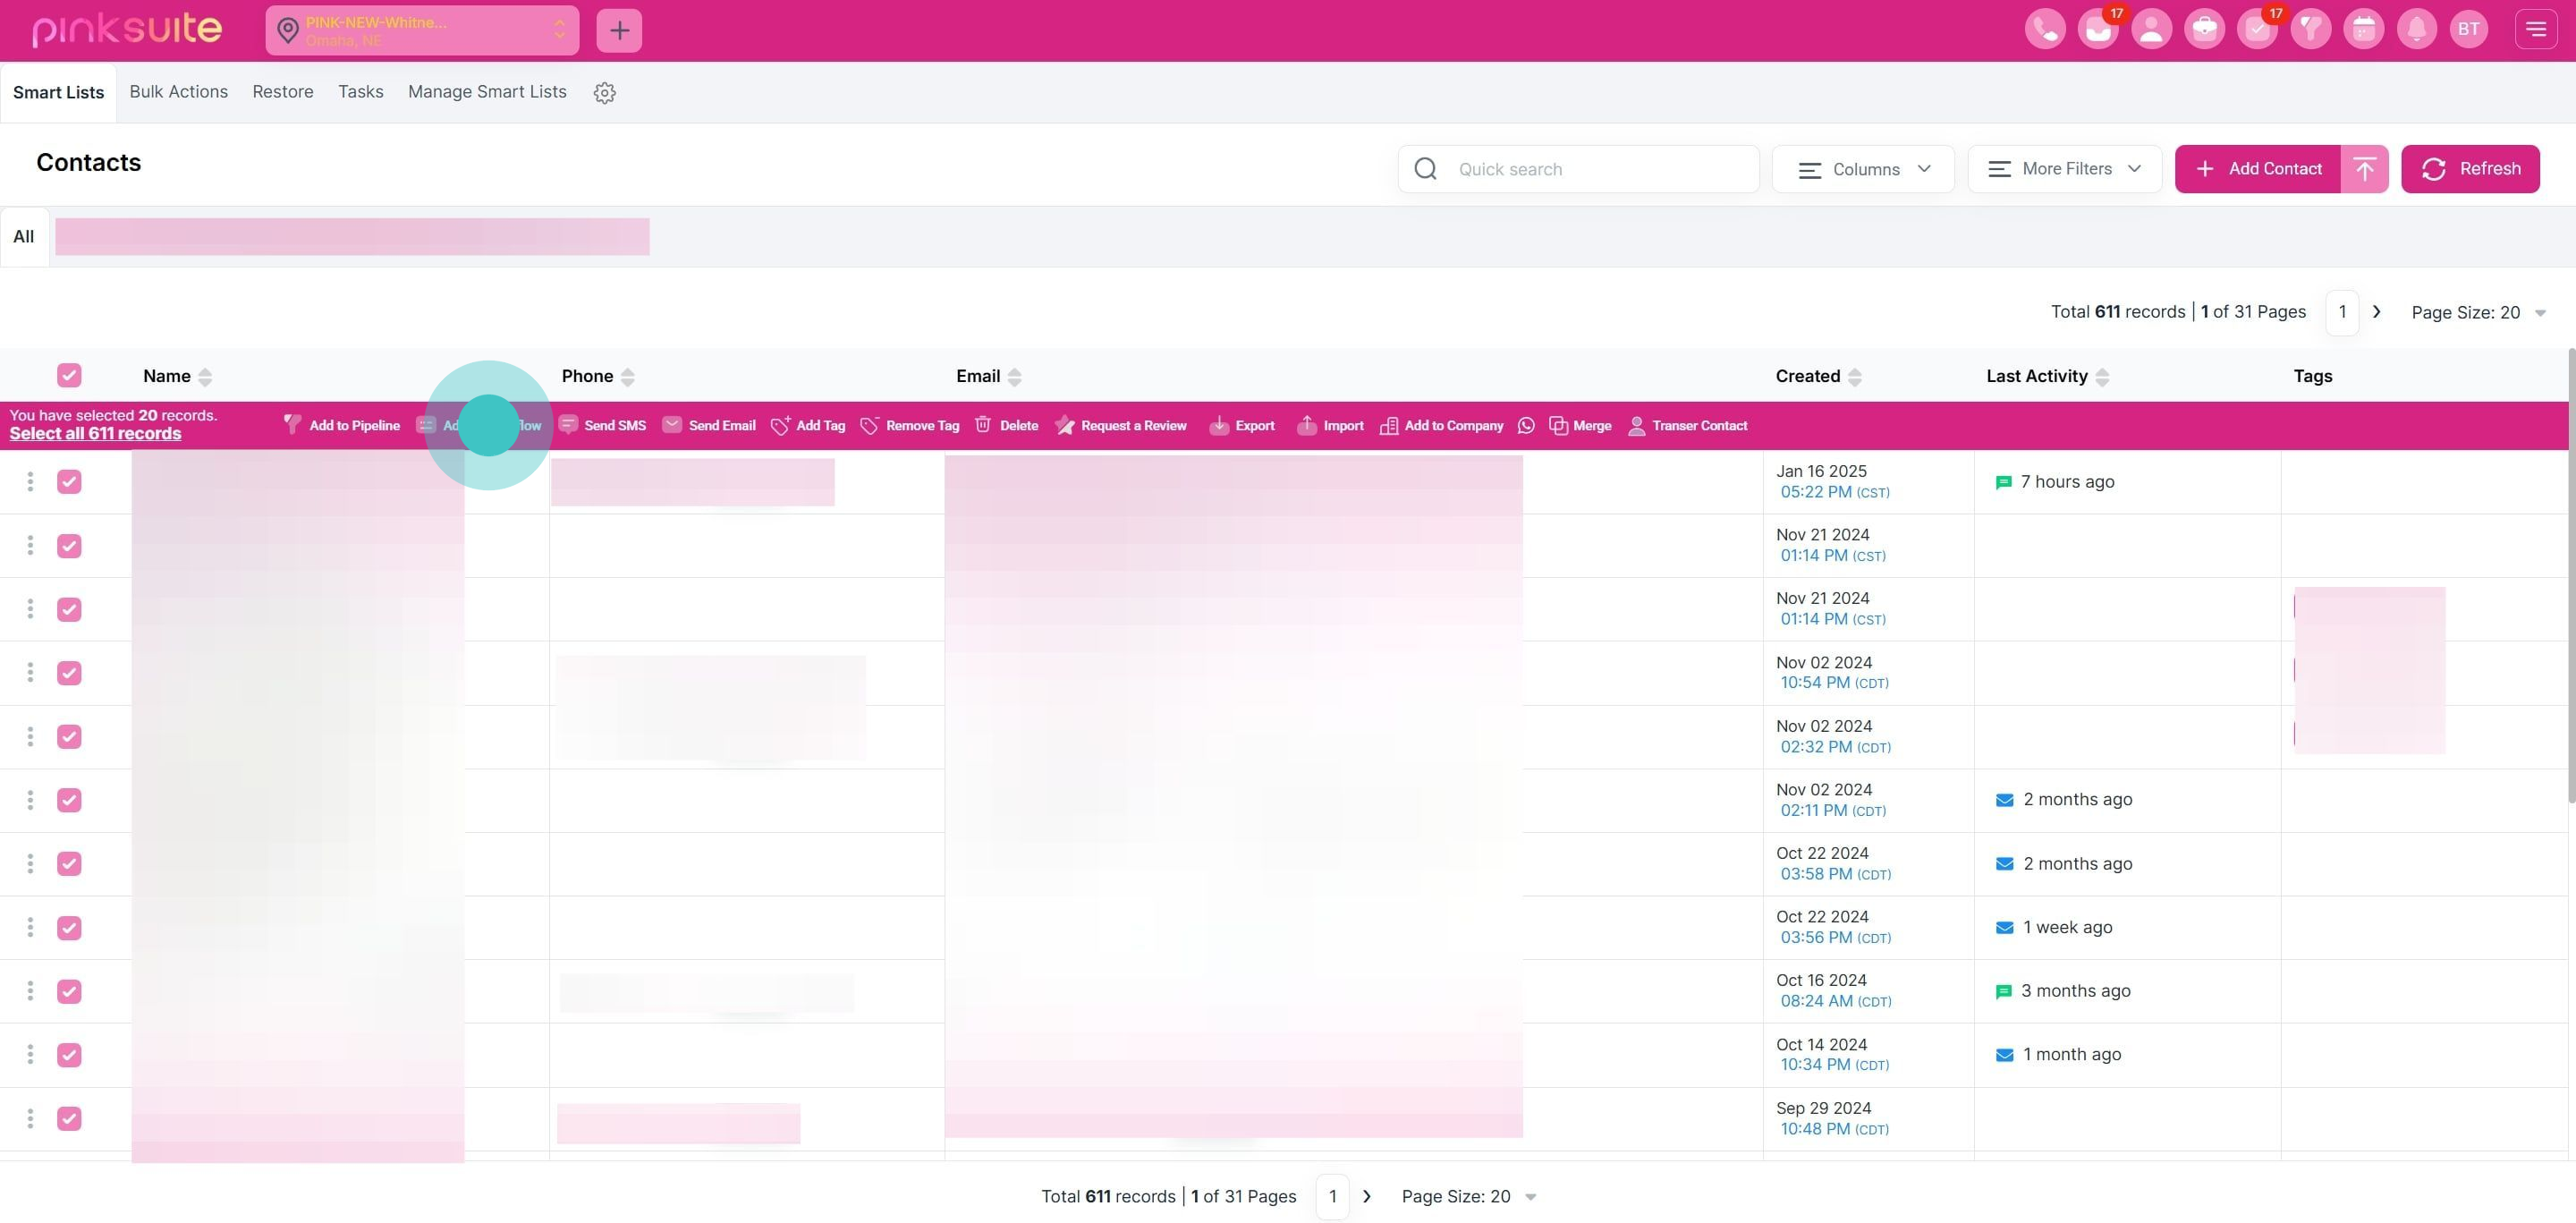Uncheck the contact created Oct 16 2024
This screenshot has height=1223, width=2576.
[69, 991]
